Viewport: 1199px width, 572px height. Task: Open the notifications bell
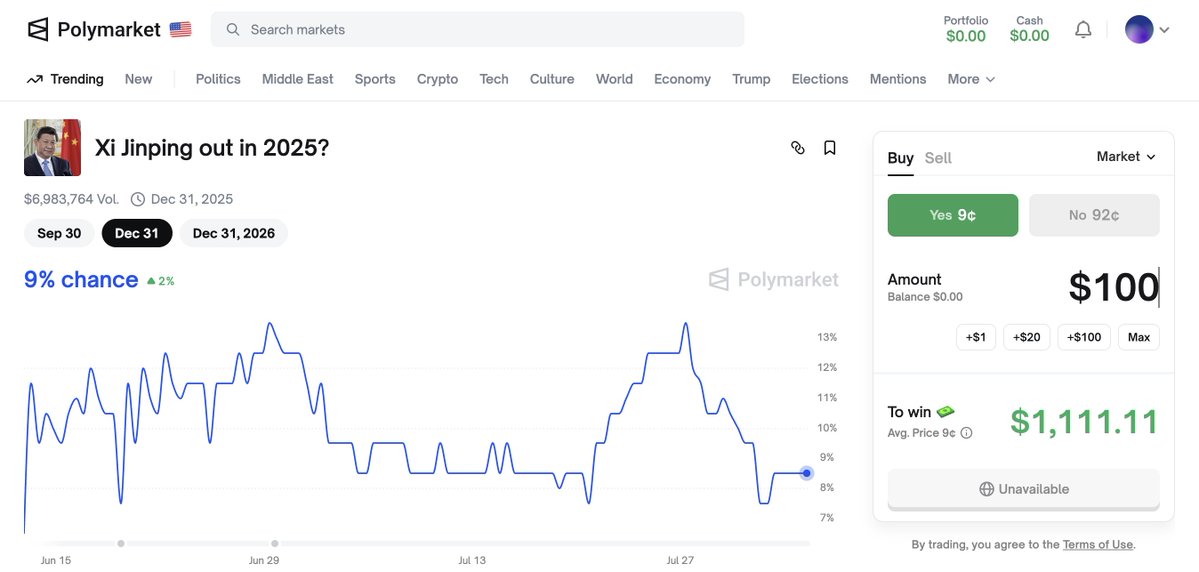pos(1083,30)
